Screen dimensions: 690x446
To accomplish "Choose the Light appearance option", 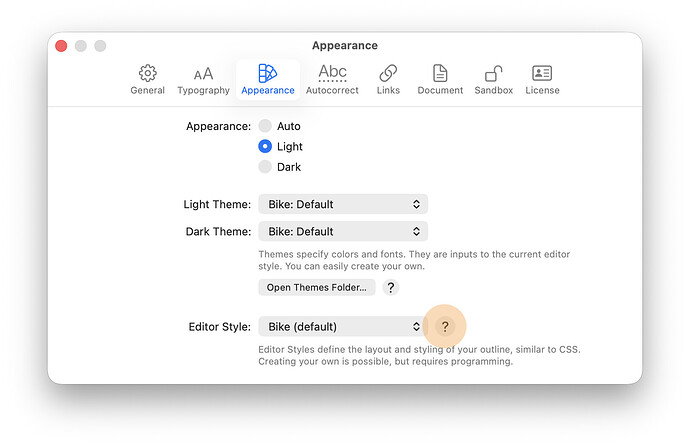I will (x=265, y=146).
